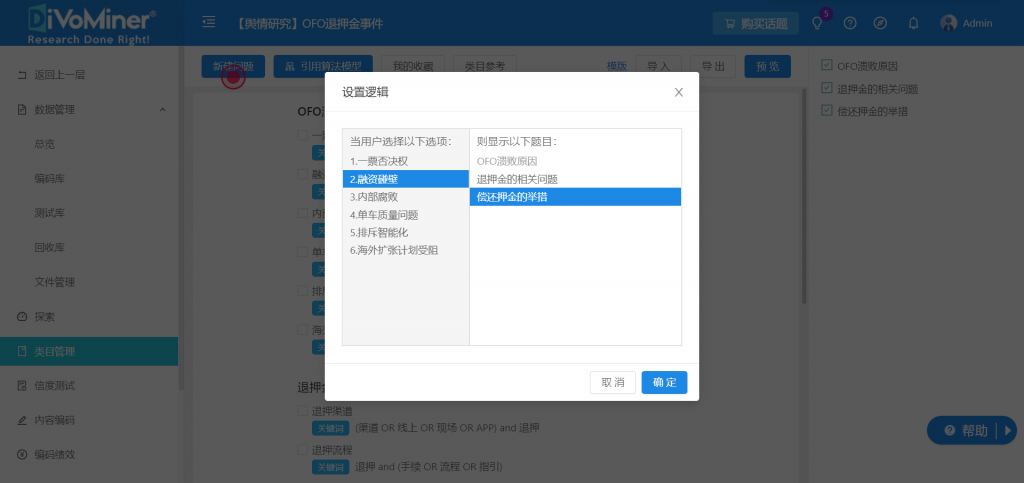Screen dimensions: 1024x483
Task: Click the shopping cart icon in 购买话题
Action: click(x=729, y=24)
